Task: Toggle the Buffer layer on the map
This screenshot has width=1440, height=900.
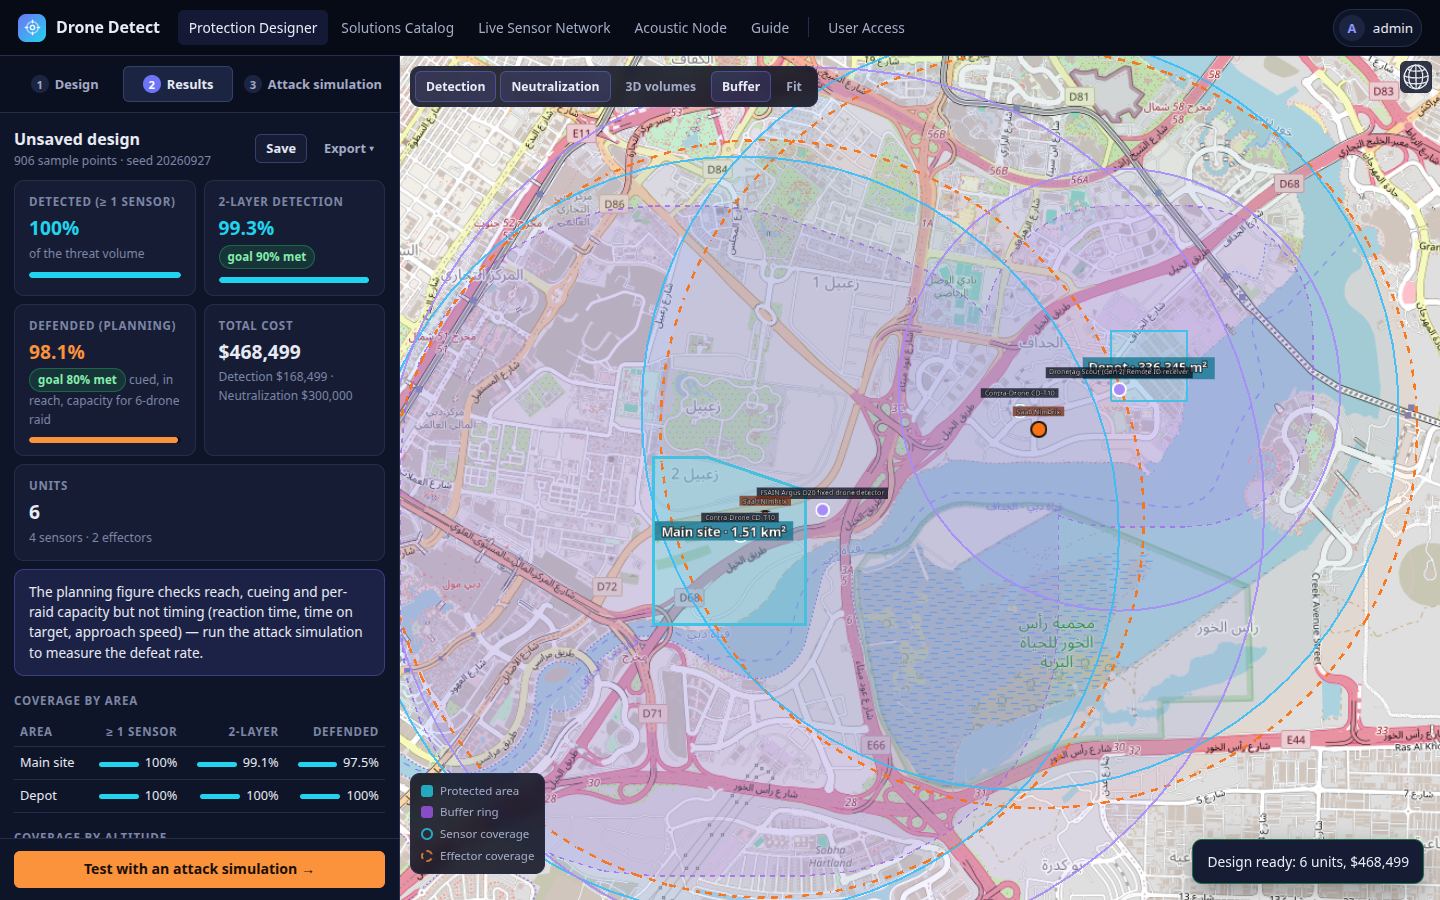Action: coord(741,86)
